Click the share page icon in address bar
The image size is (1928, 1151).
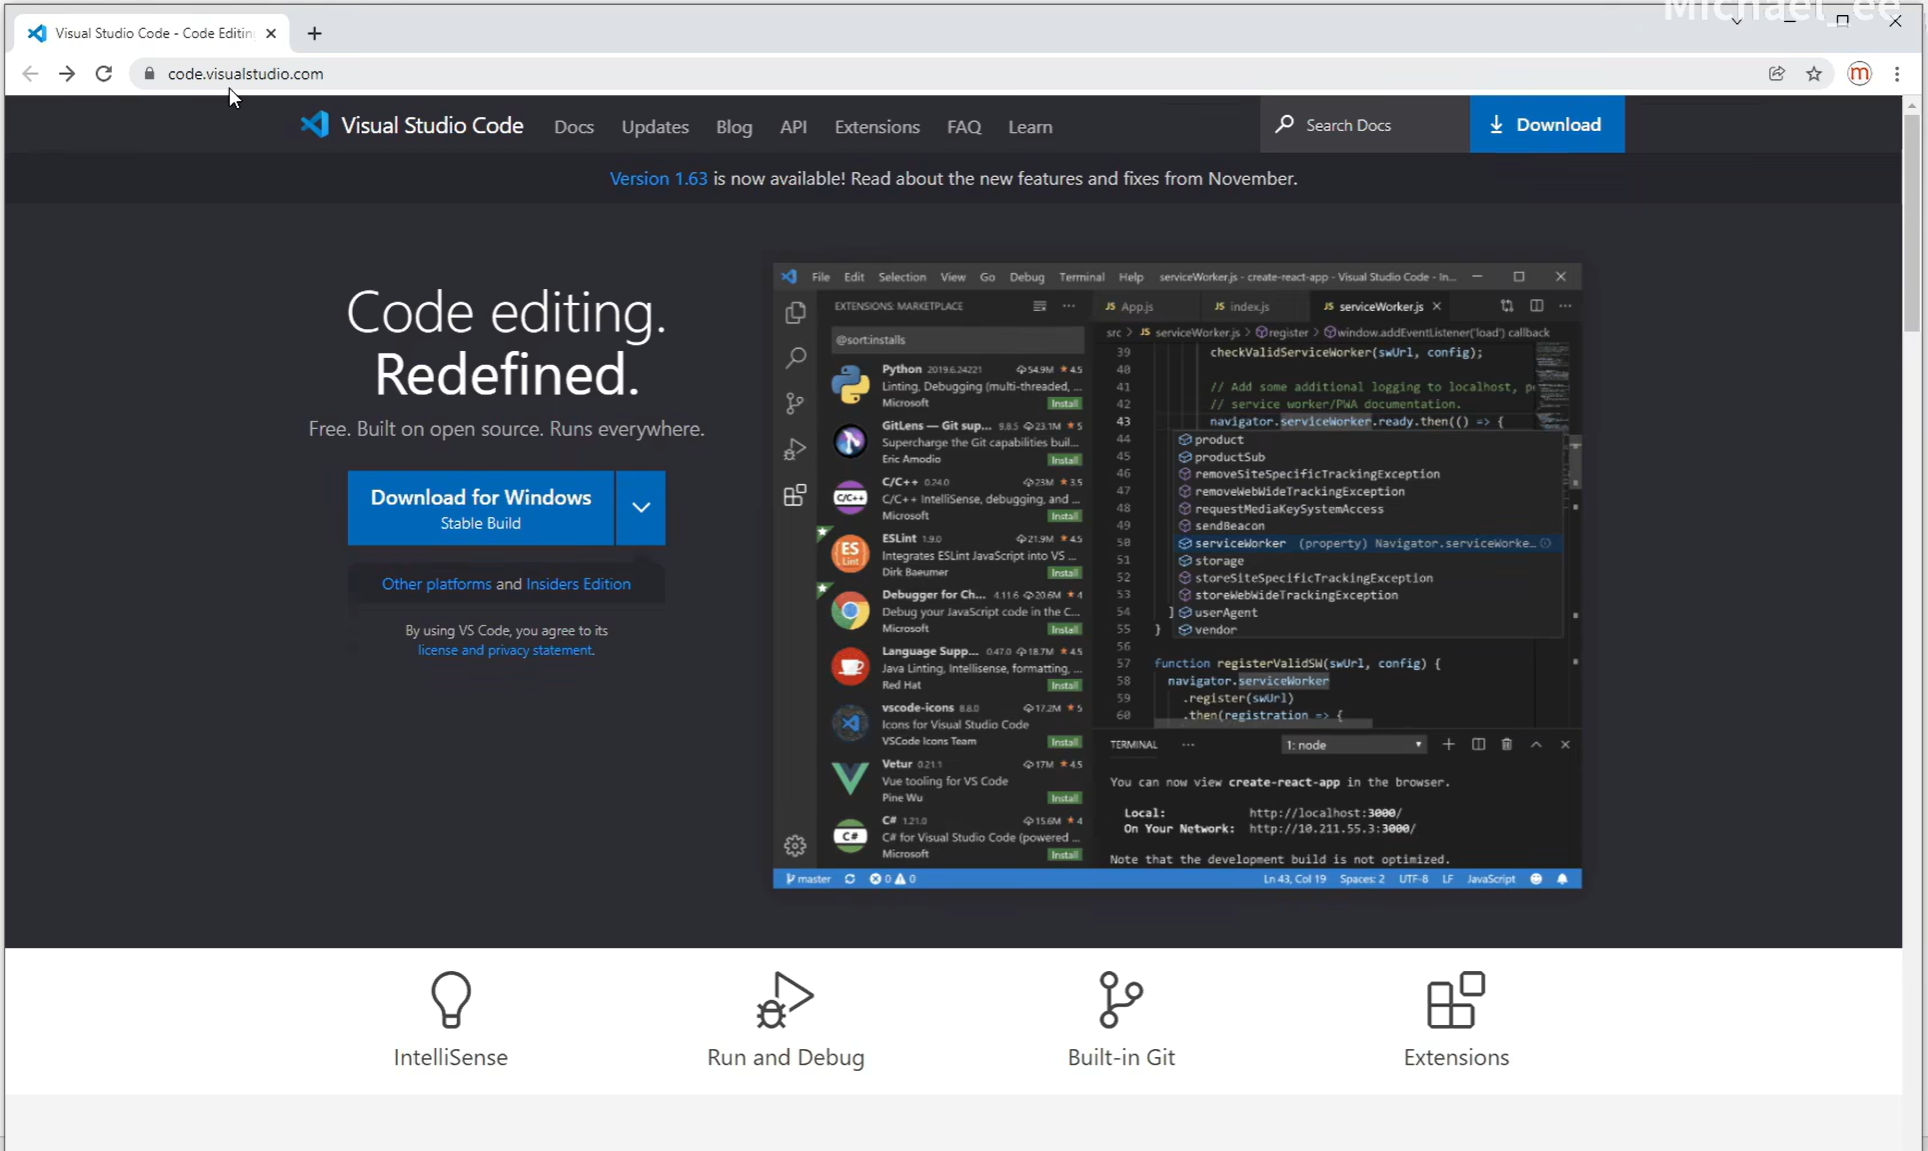coord(1777,74)
